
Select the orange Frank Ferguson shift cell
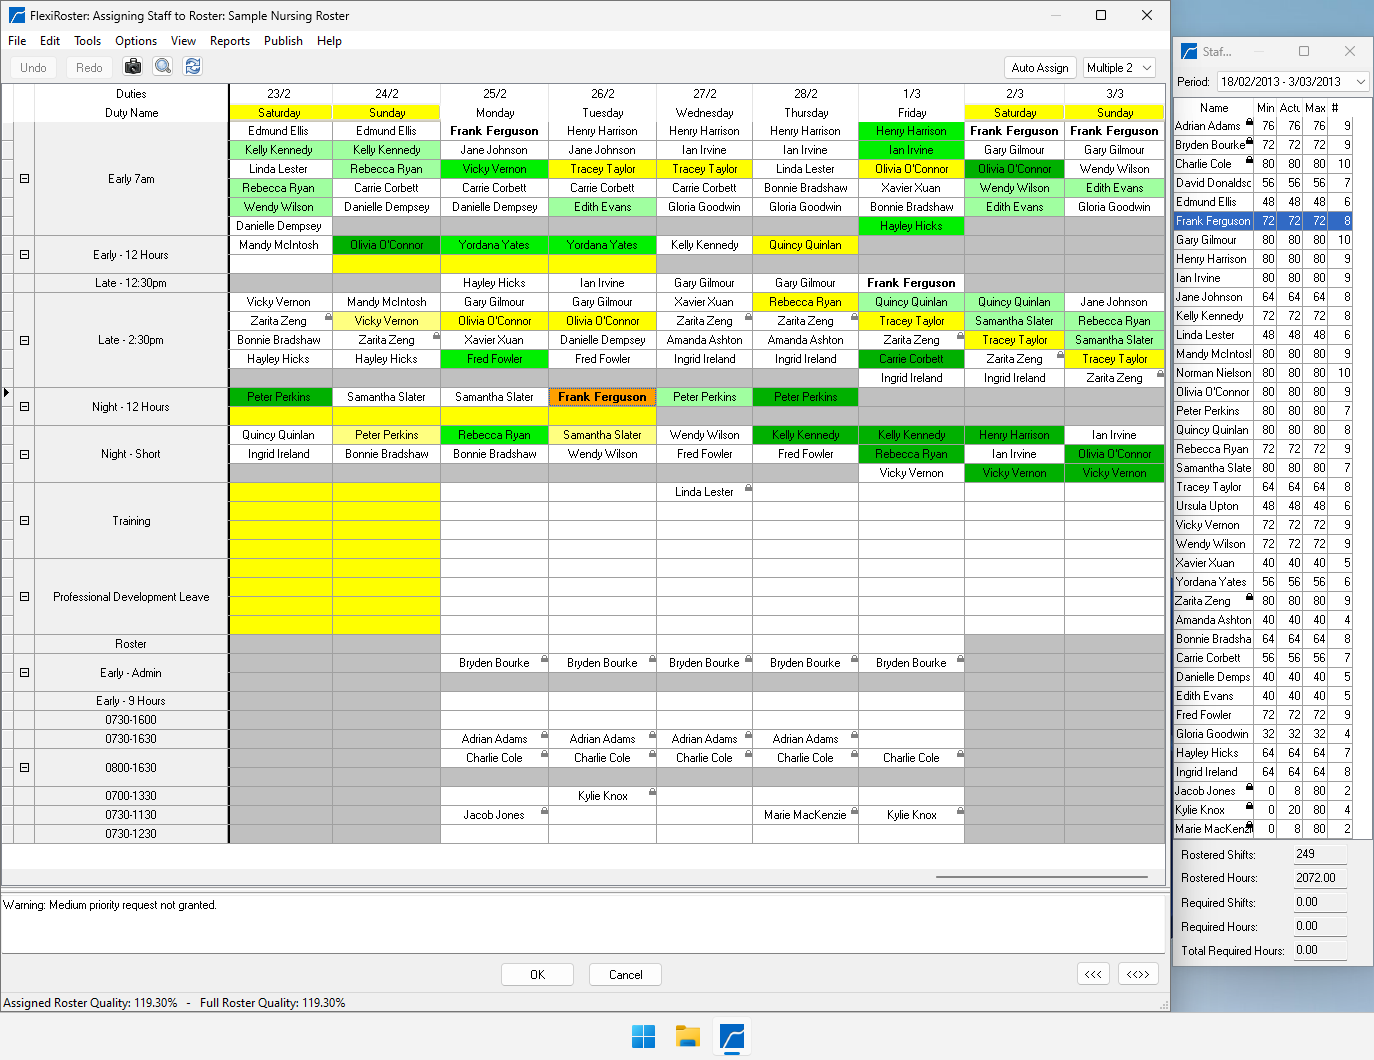(x=602, y=397)
